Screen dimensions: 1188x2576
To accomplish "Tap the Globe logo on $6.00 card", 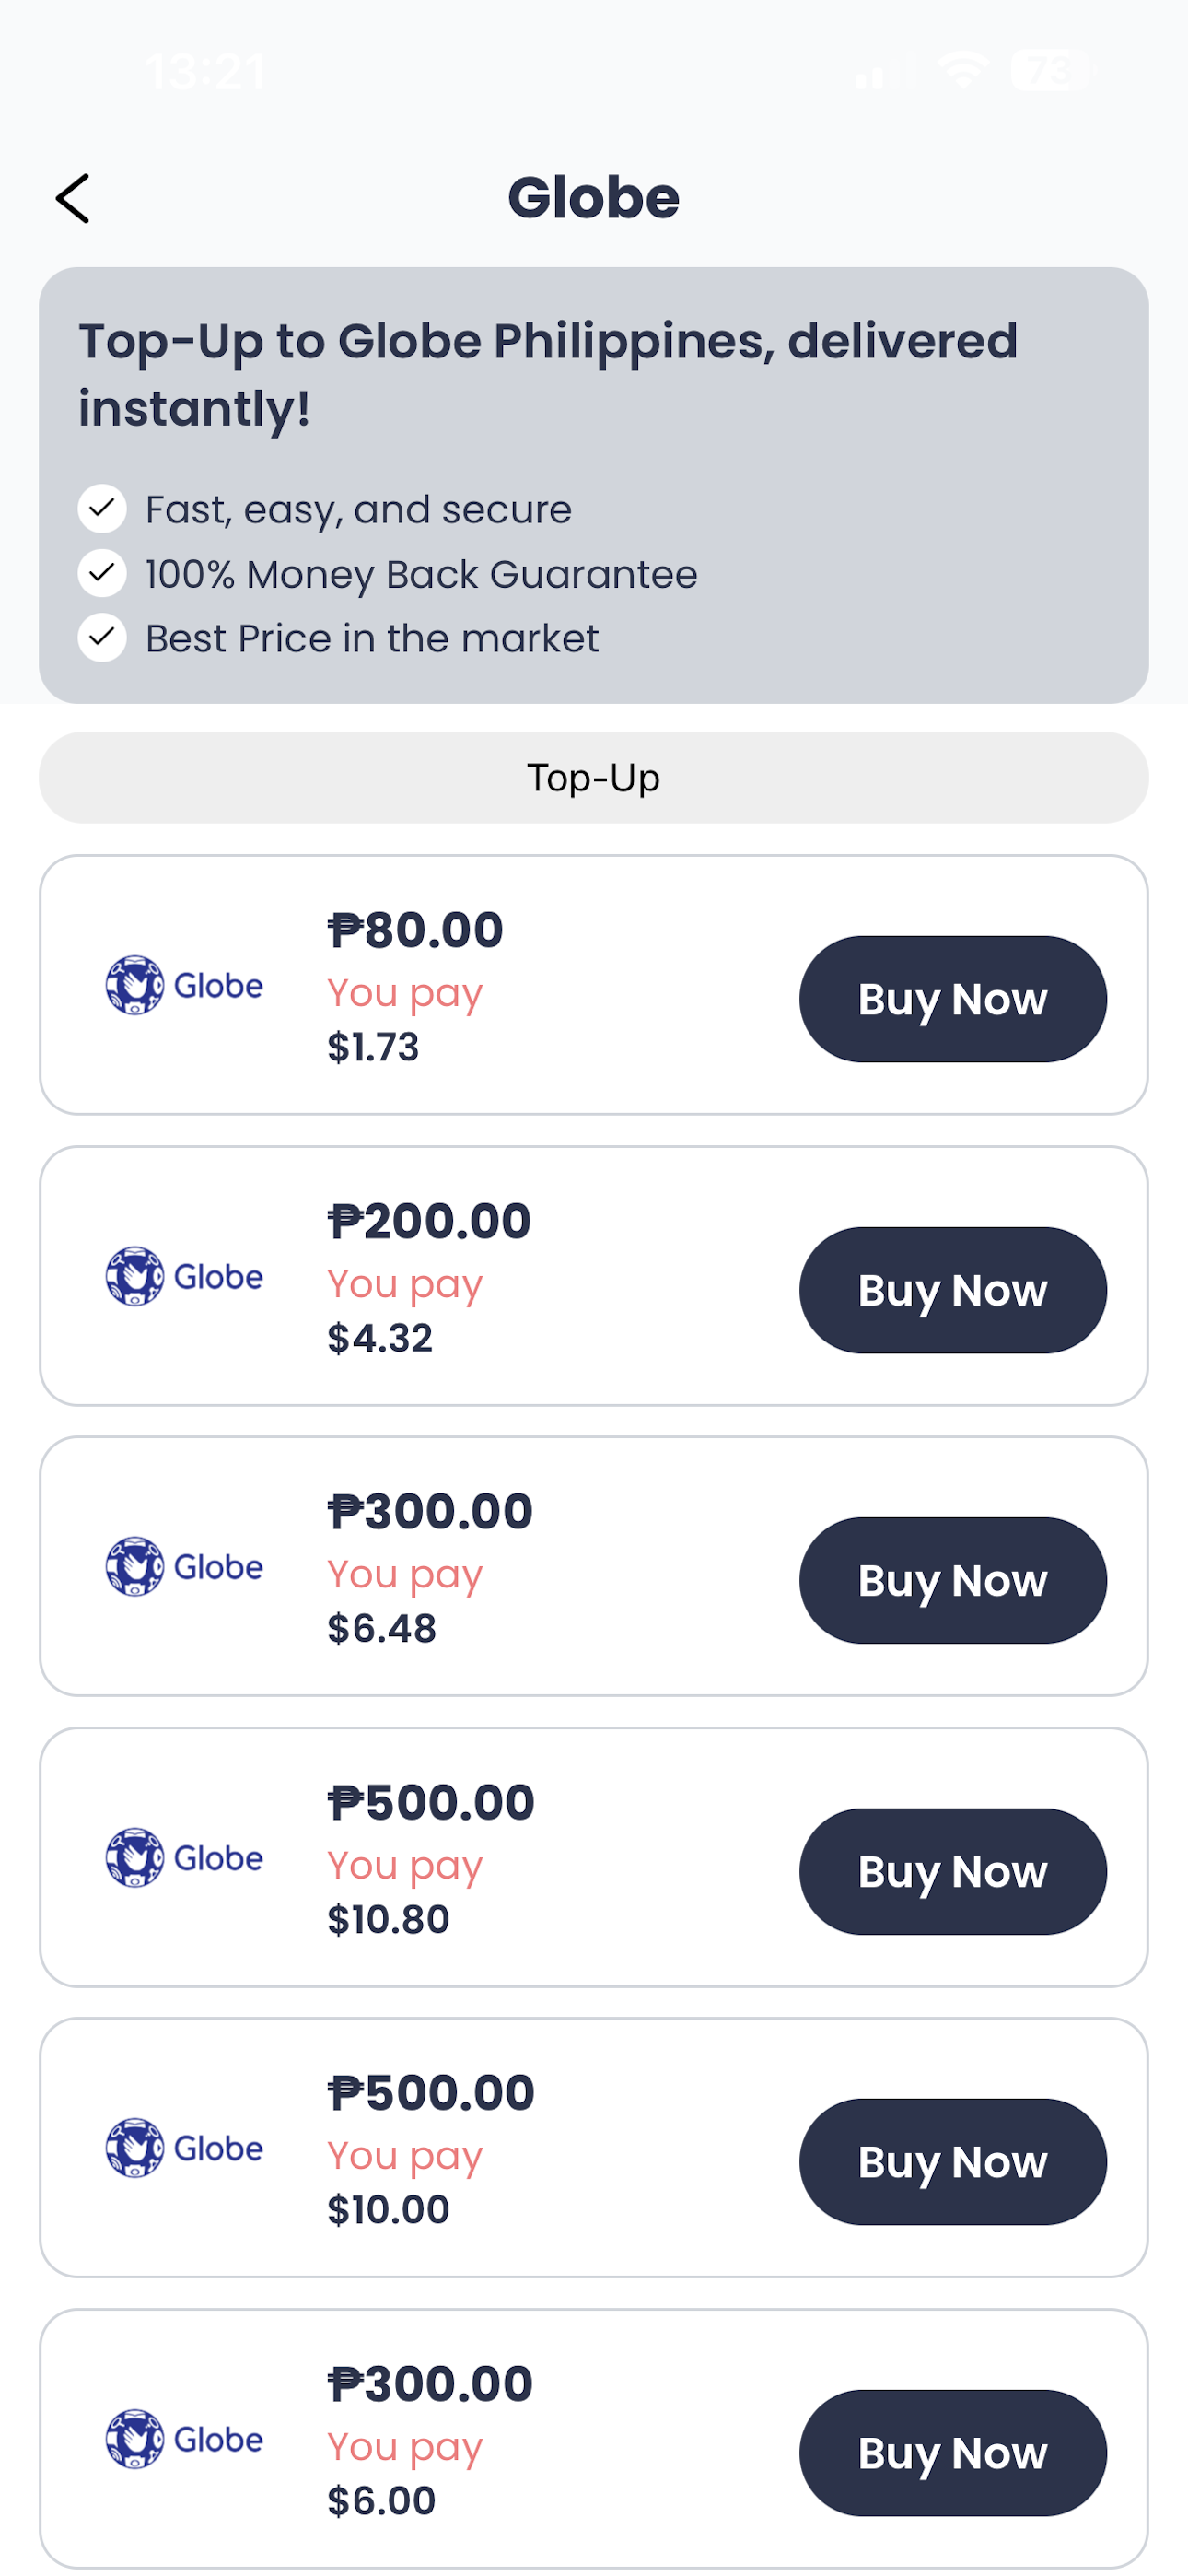I will pyautogui.click(x=184, y=2438).
